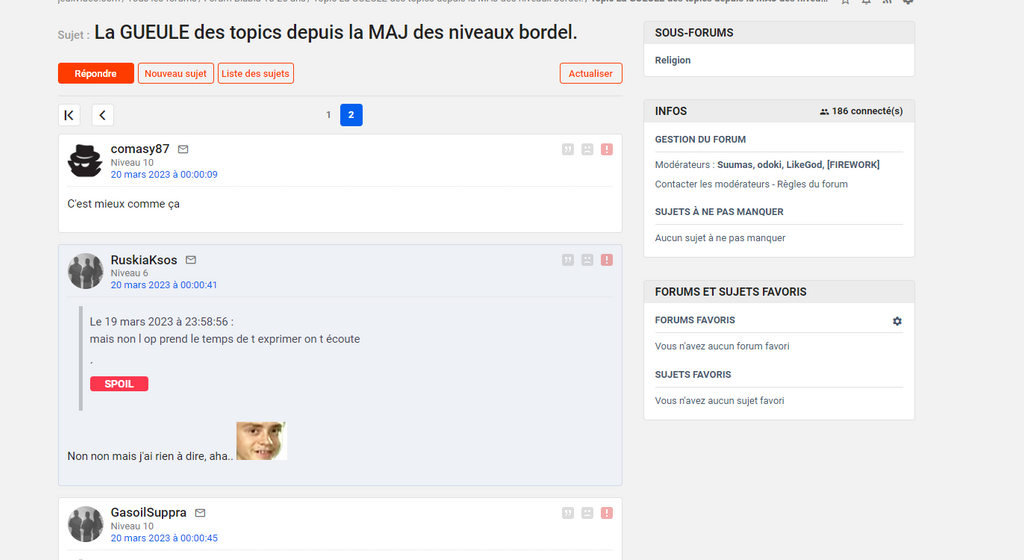Go to first page of the topic
The width and height of the screenshot is (1024, 560).
[69, 115]
